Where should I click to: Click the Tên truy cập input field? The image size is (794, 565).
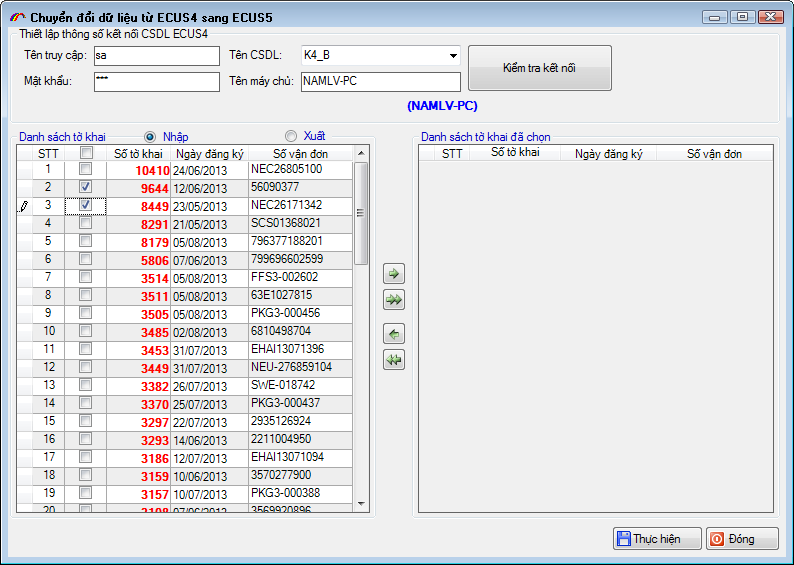coord(156,56)
